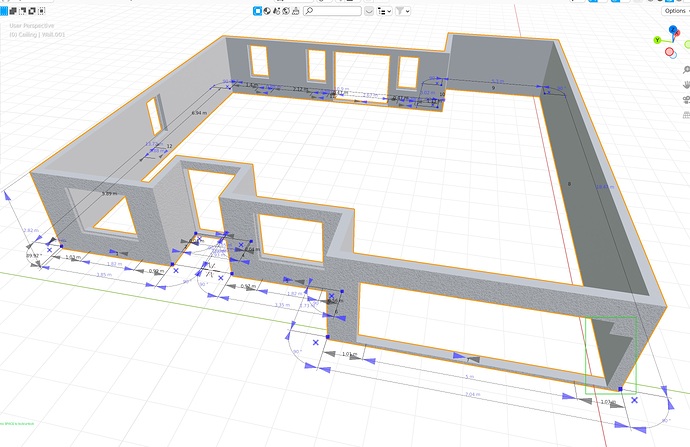Click wall number label "8"

click(569, 184)
